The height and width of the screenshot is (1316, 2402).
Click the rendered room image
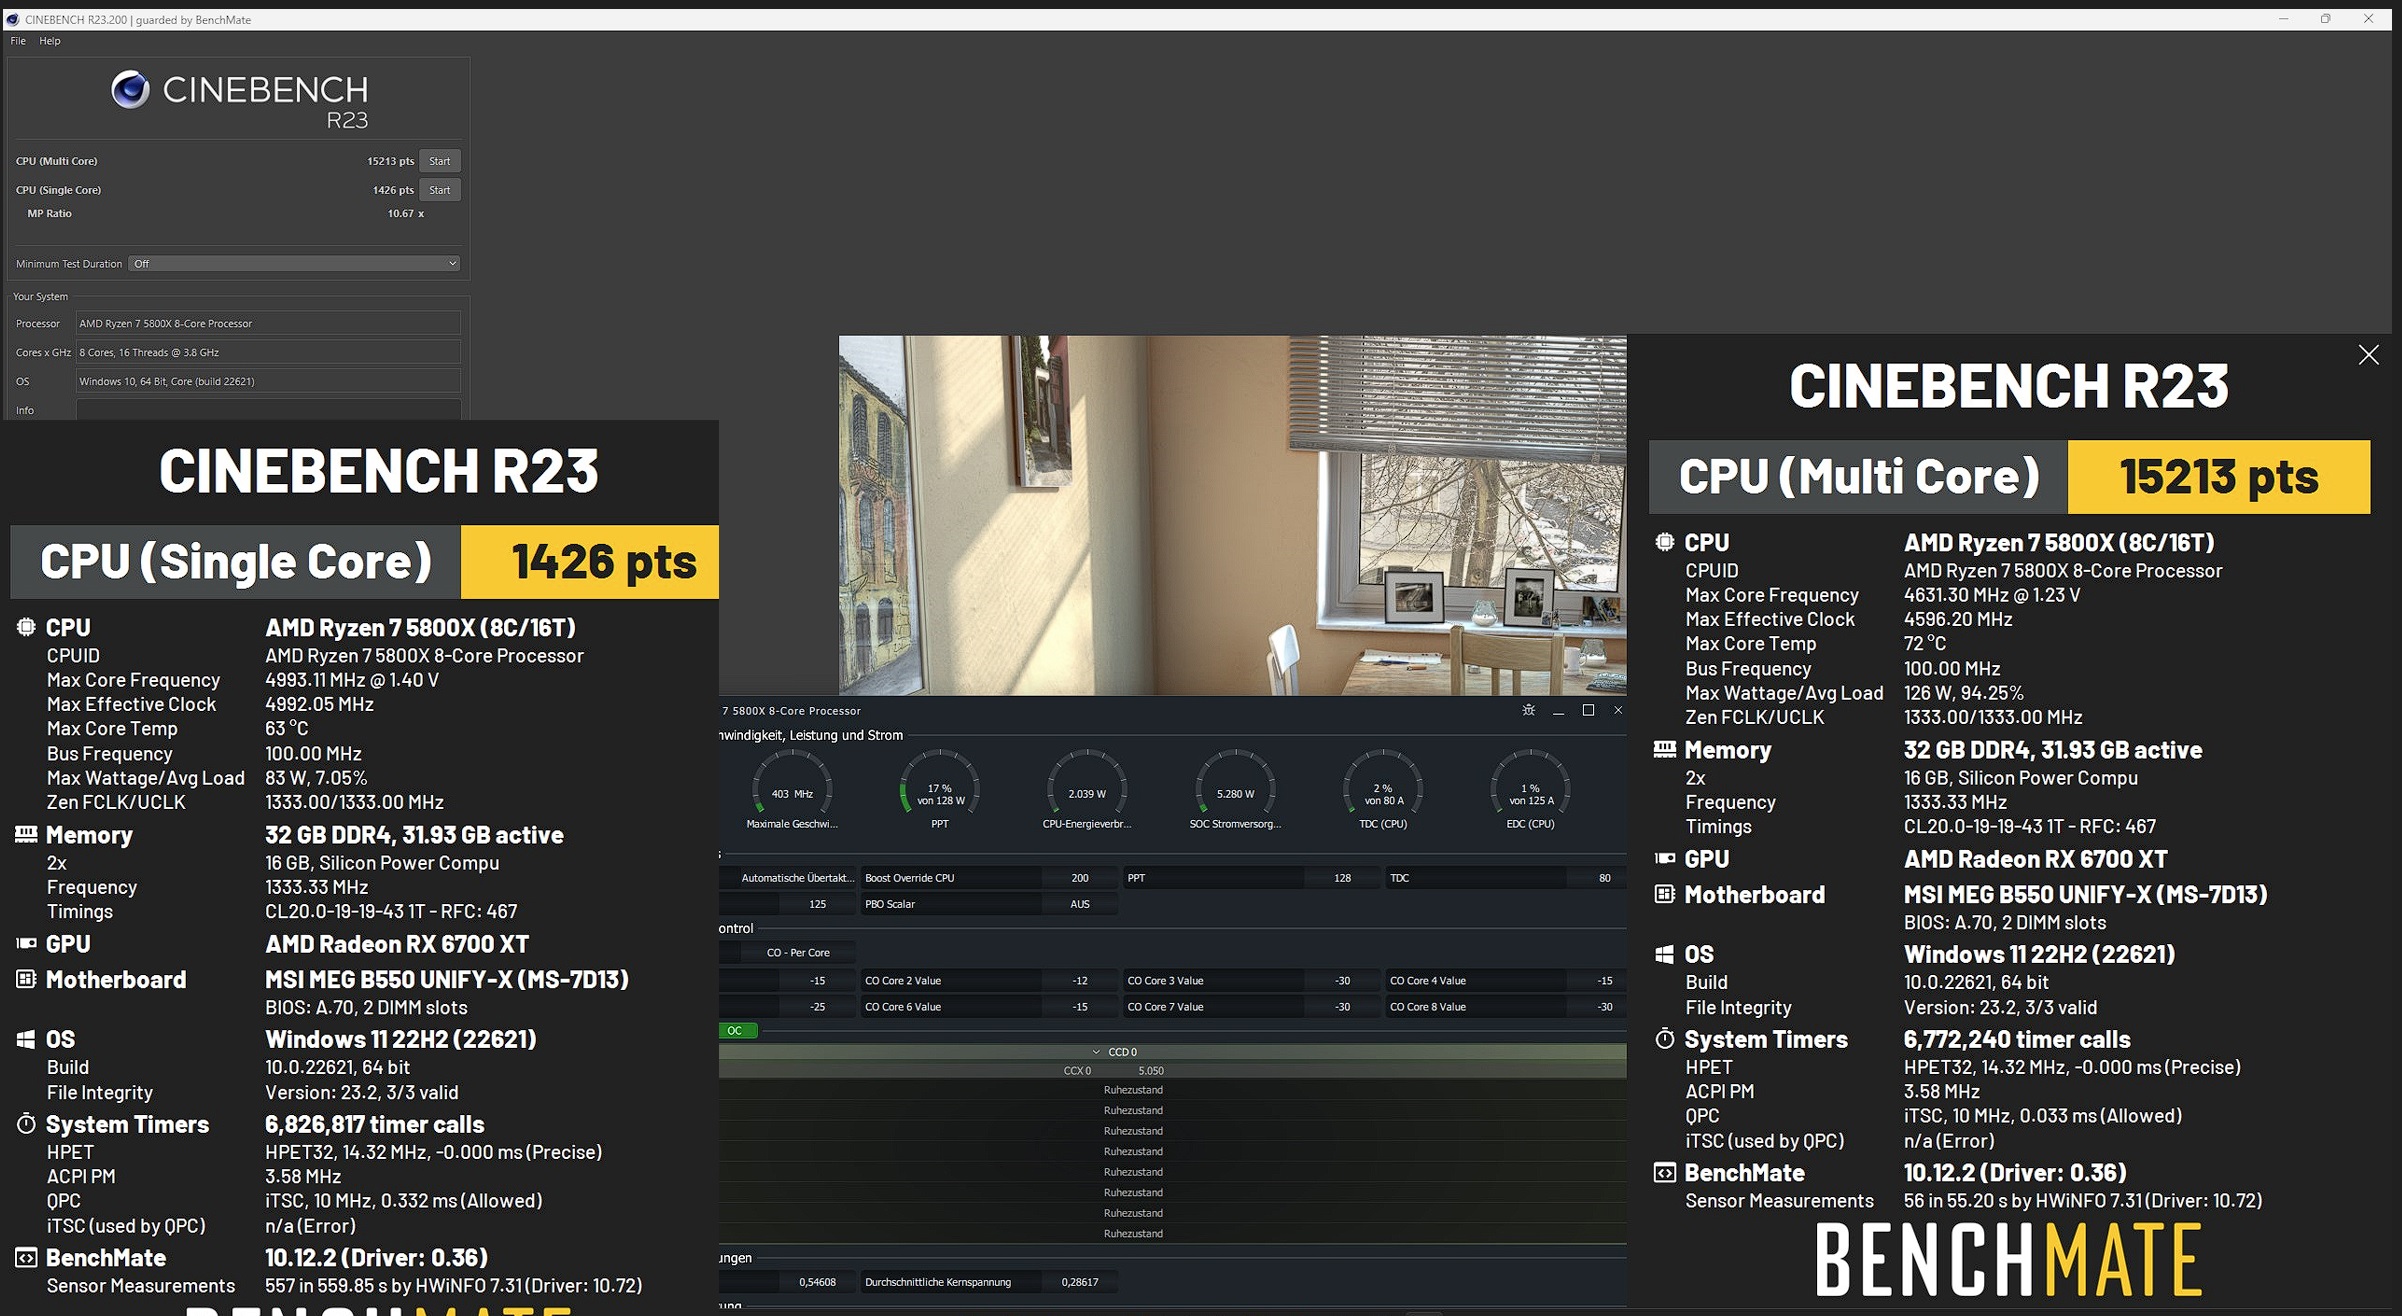tap(1232, 515)
